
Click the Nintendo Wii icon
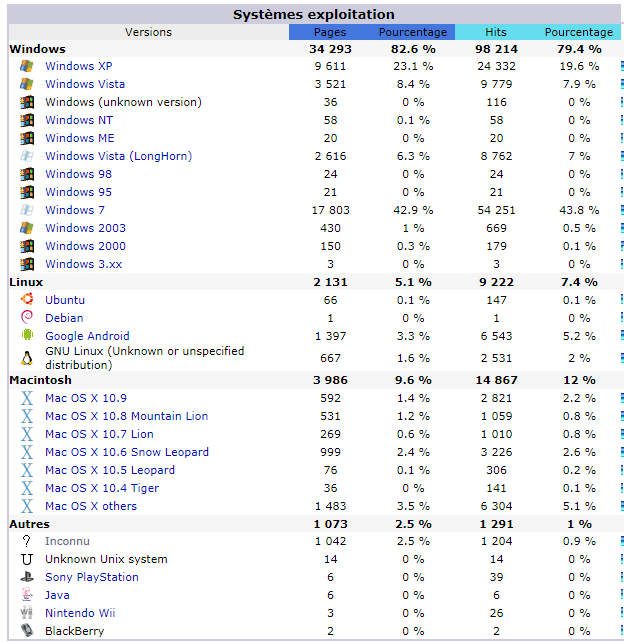[x=27, y=613]
